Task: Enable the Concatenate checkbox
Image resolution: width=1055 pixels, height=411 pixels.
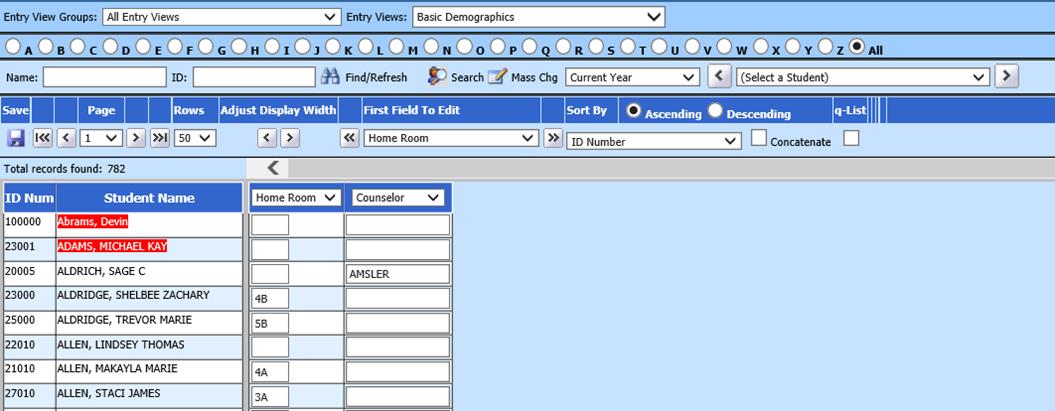Action: [759, 139]
